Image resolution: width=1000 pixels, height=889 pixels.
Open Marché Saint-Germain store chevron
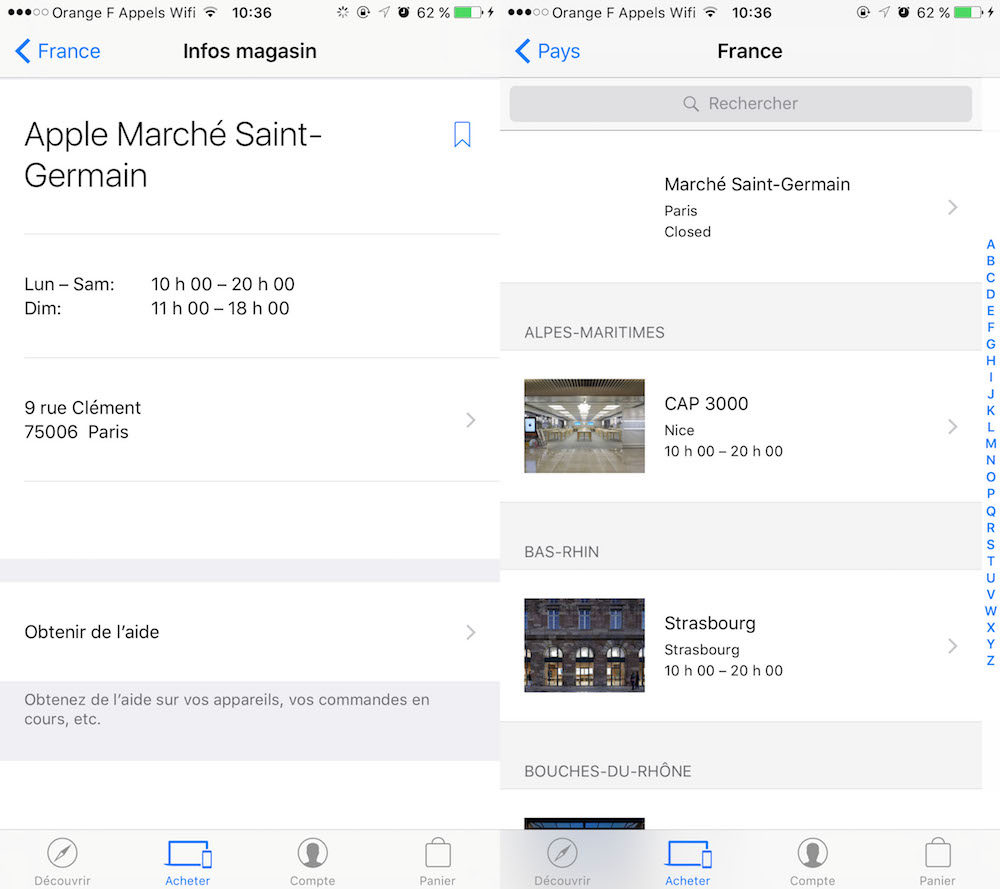pyautogui.click(x=953, y=207)
